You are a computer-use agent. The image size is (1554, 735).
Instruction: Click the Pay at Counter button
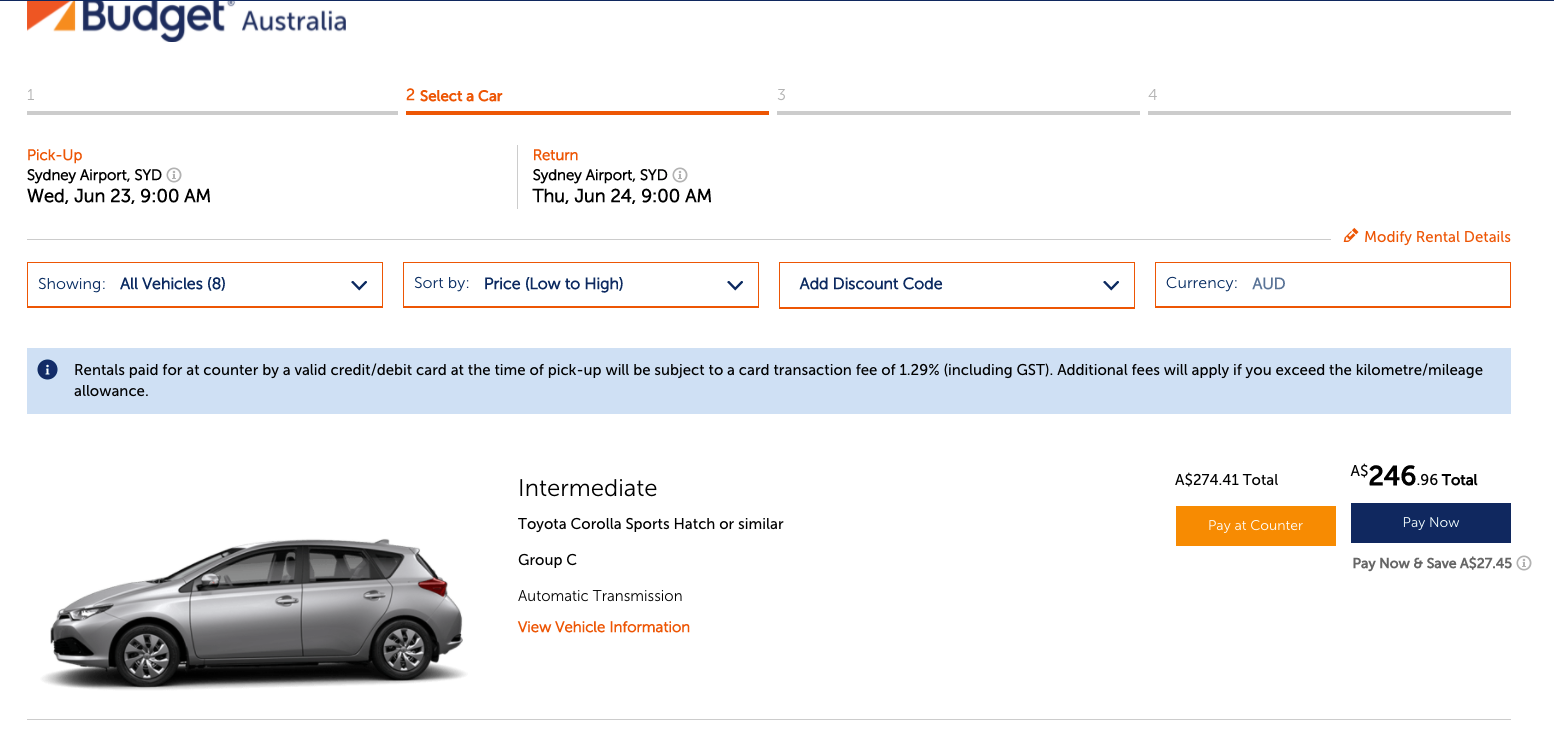[1256, 525]
